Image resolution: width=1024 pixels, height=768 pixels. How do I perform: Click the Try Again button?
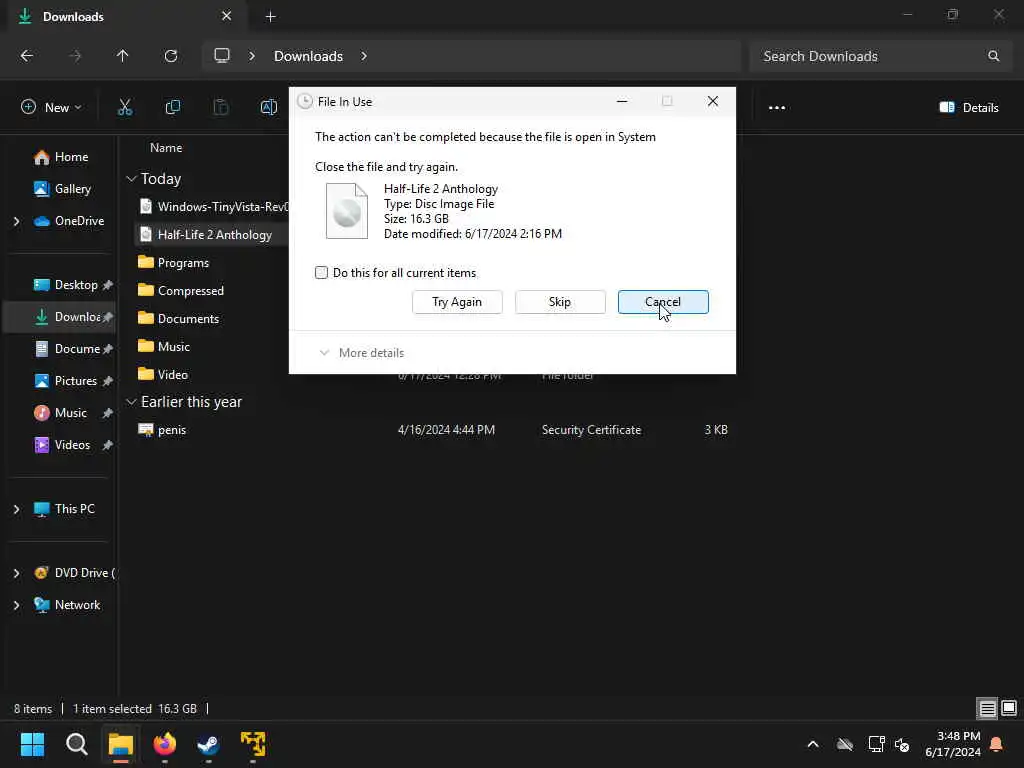[x=457, y=302]
